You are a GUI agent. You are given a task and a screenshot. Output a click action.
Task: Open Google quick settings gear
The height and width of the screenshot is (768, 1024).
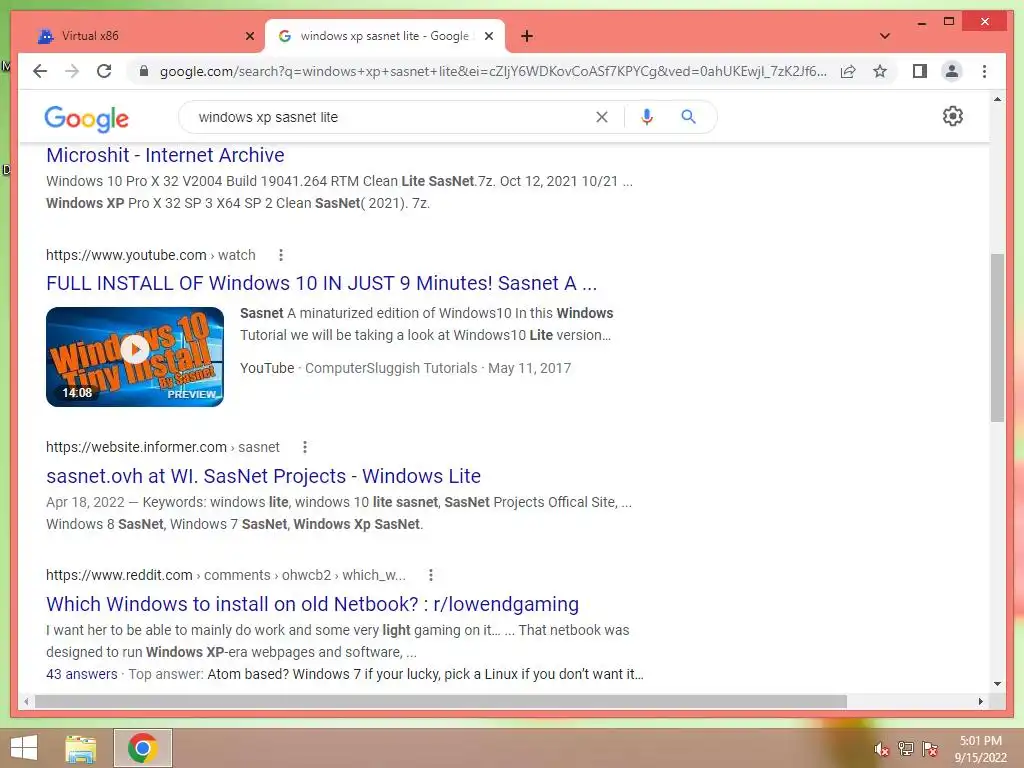[952, 116]
